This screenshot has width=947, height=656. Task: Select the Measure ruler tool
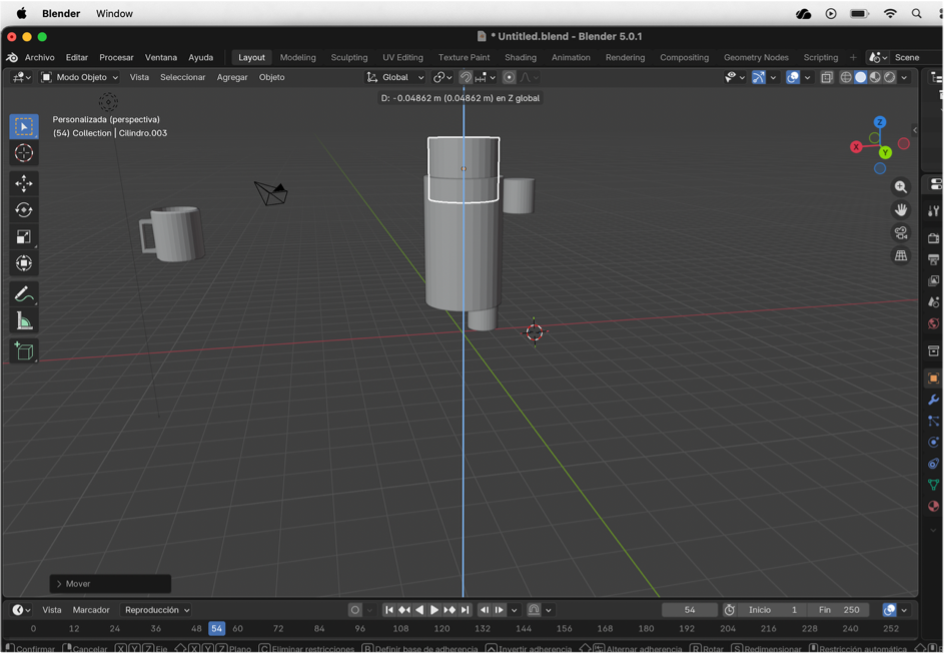24,321
